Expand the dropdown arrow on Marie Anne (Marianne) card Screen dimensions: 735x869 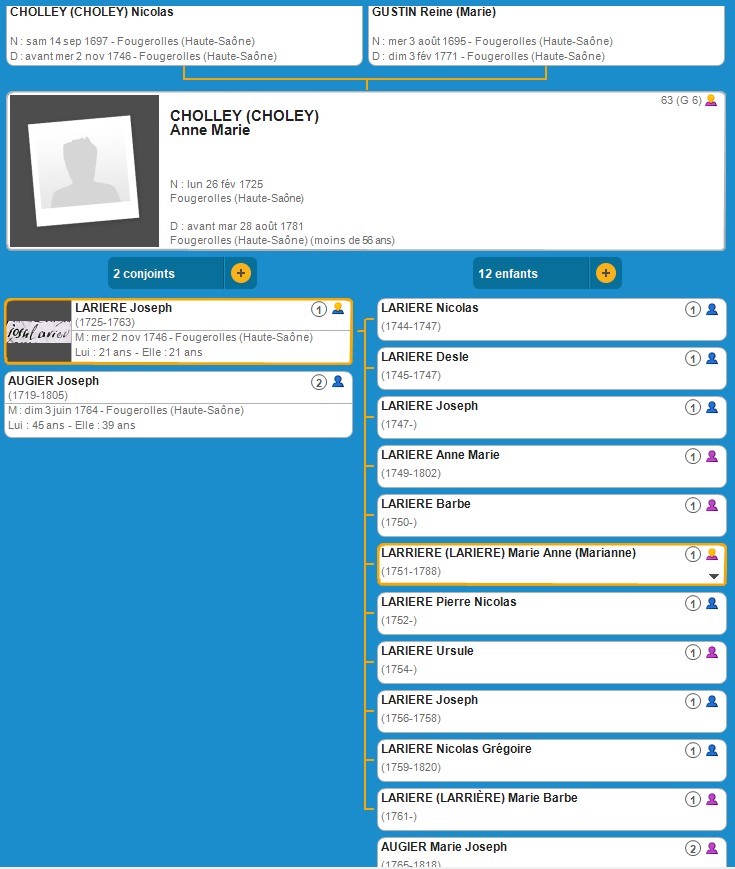[x=713, y=576]
